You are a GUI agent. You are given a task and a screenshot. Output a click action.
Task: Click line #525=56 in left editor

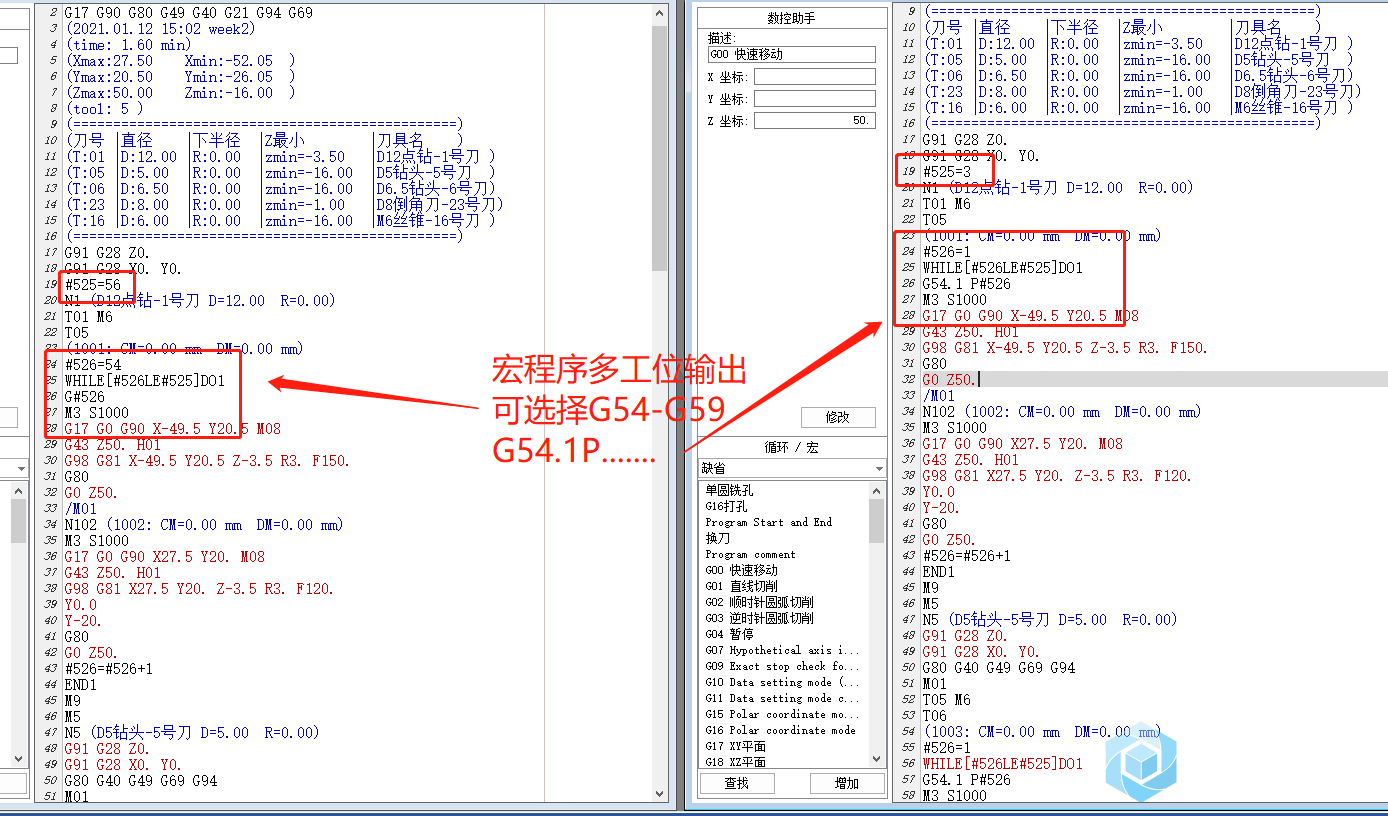tap(93, 285)
